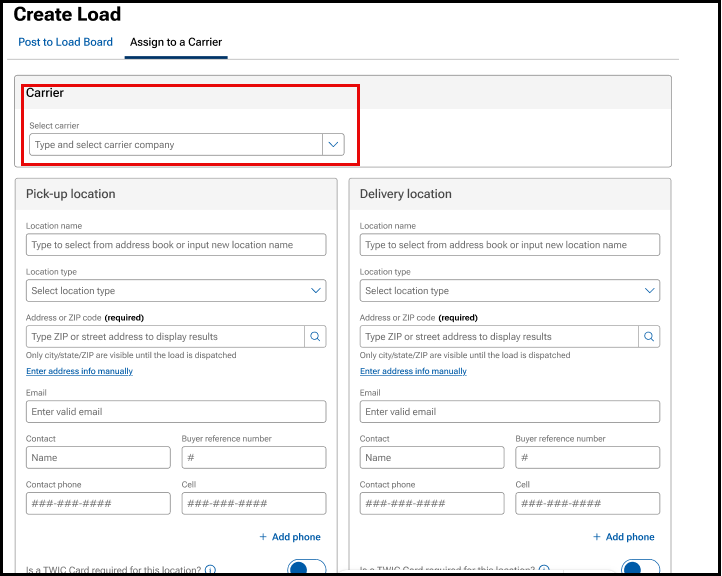The image size is (722, 576).
Task: Expand the Select carrier dropdown arrow
Action: (334, 145)
